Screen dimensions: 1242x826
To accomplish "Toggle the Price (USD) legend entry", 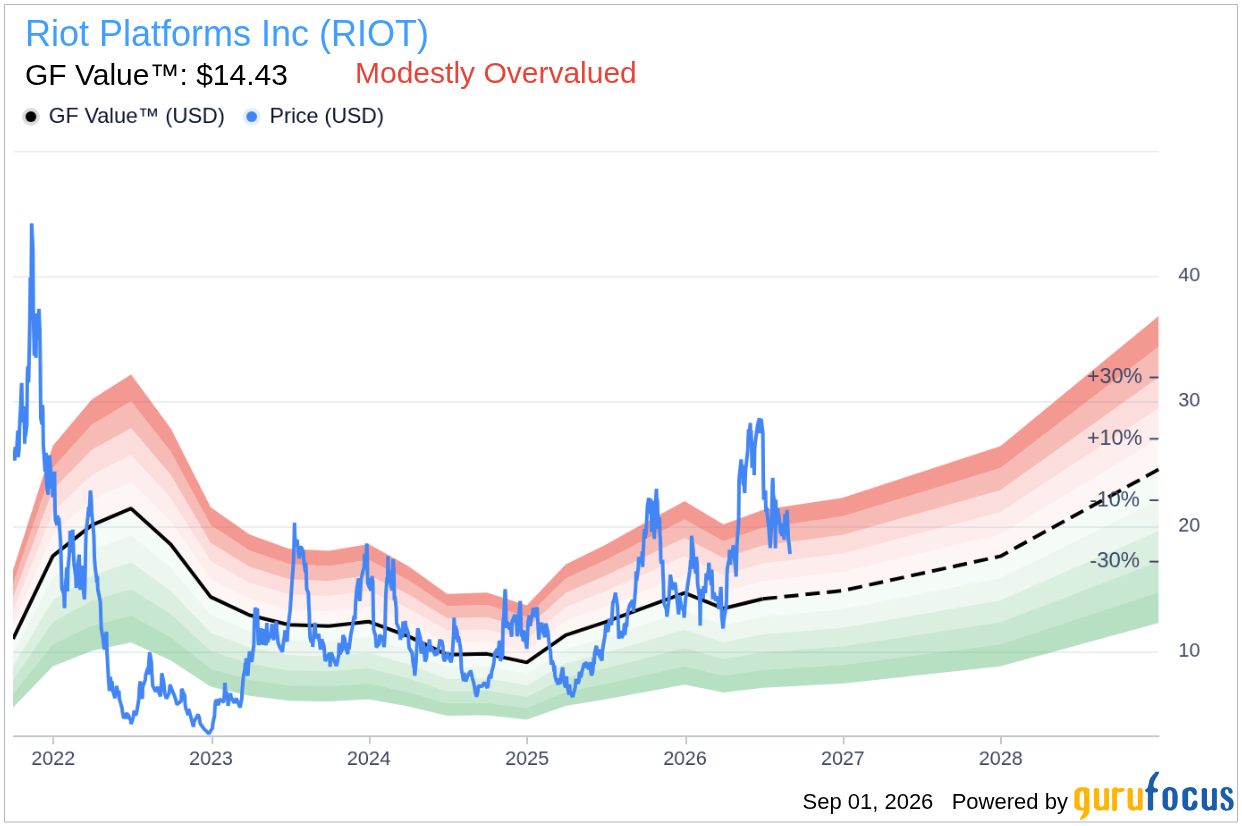I will (x=314, y=116).
